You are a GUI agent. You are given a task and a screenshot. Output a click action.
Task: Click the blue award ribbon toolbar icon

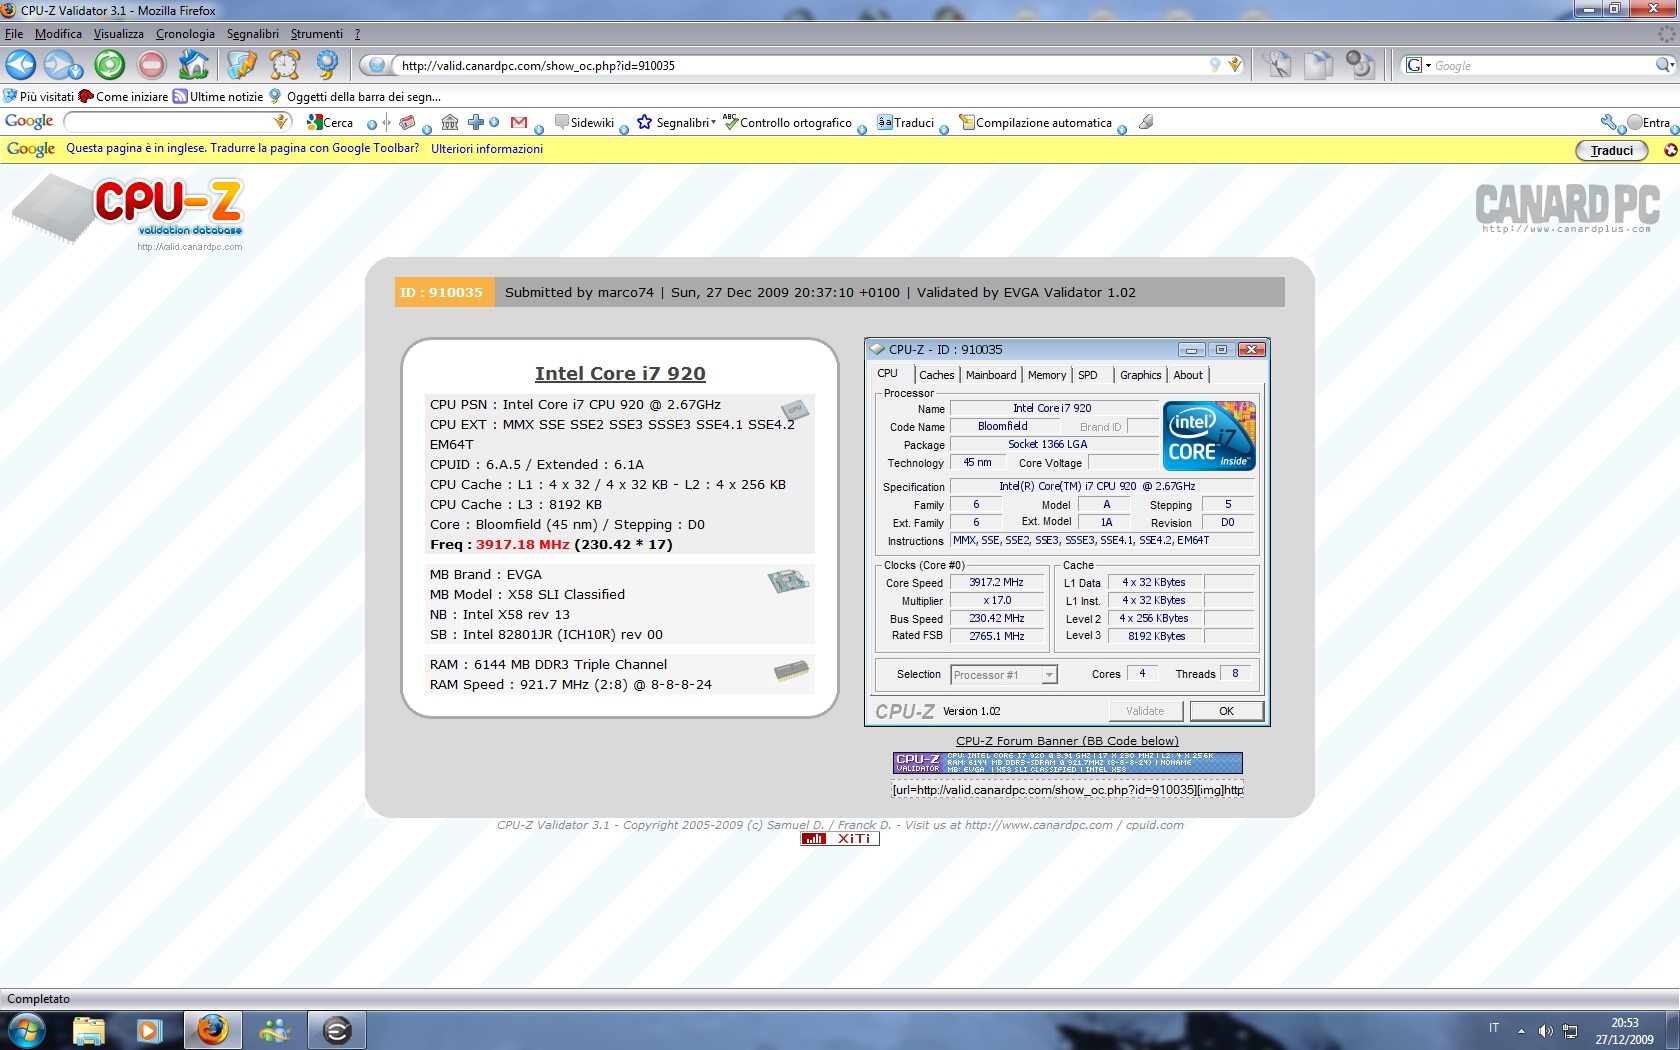(327, 65)
